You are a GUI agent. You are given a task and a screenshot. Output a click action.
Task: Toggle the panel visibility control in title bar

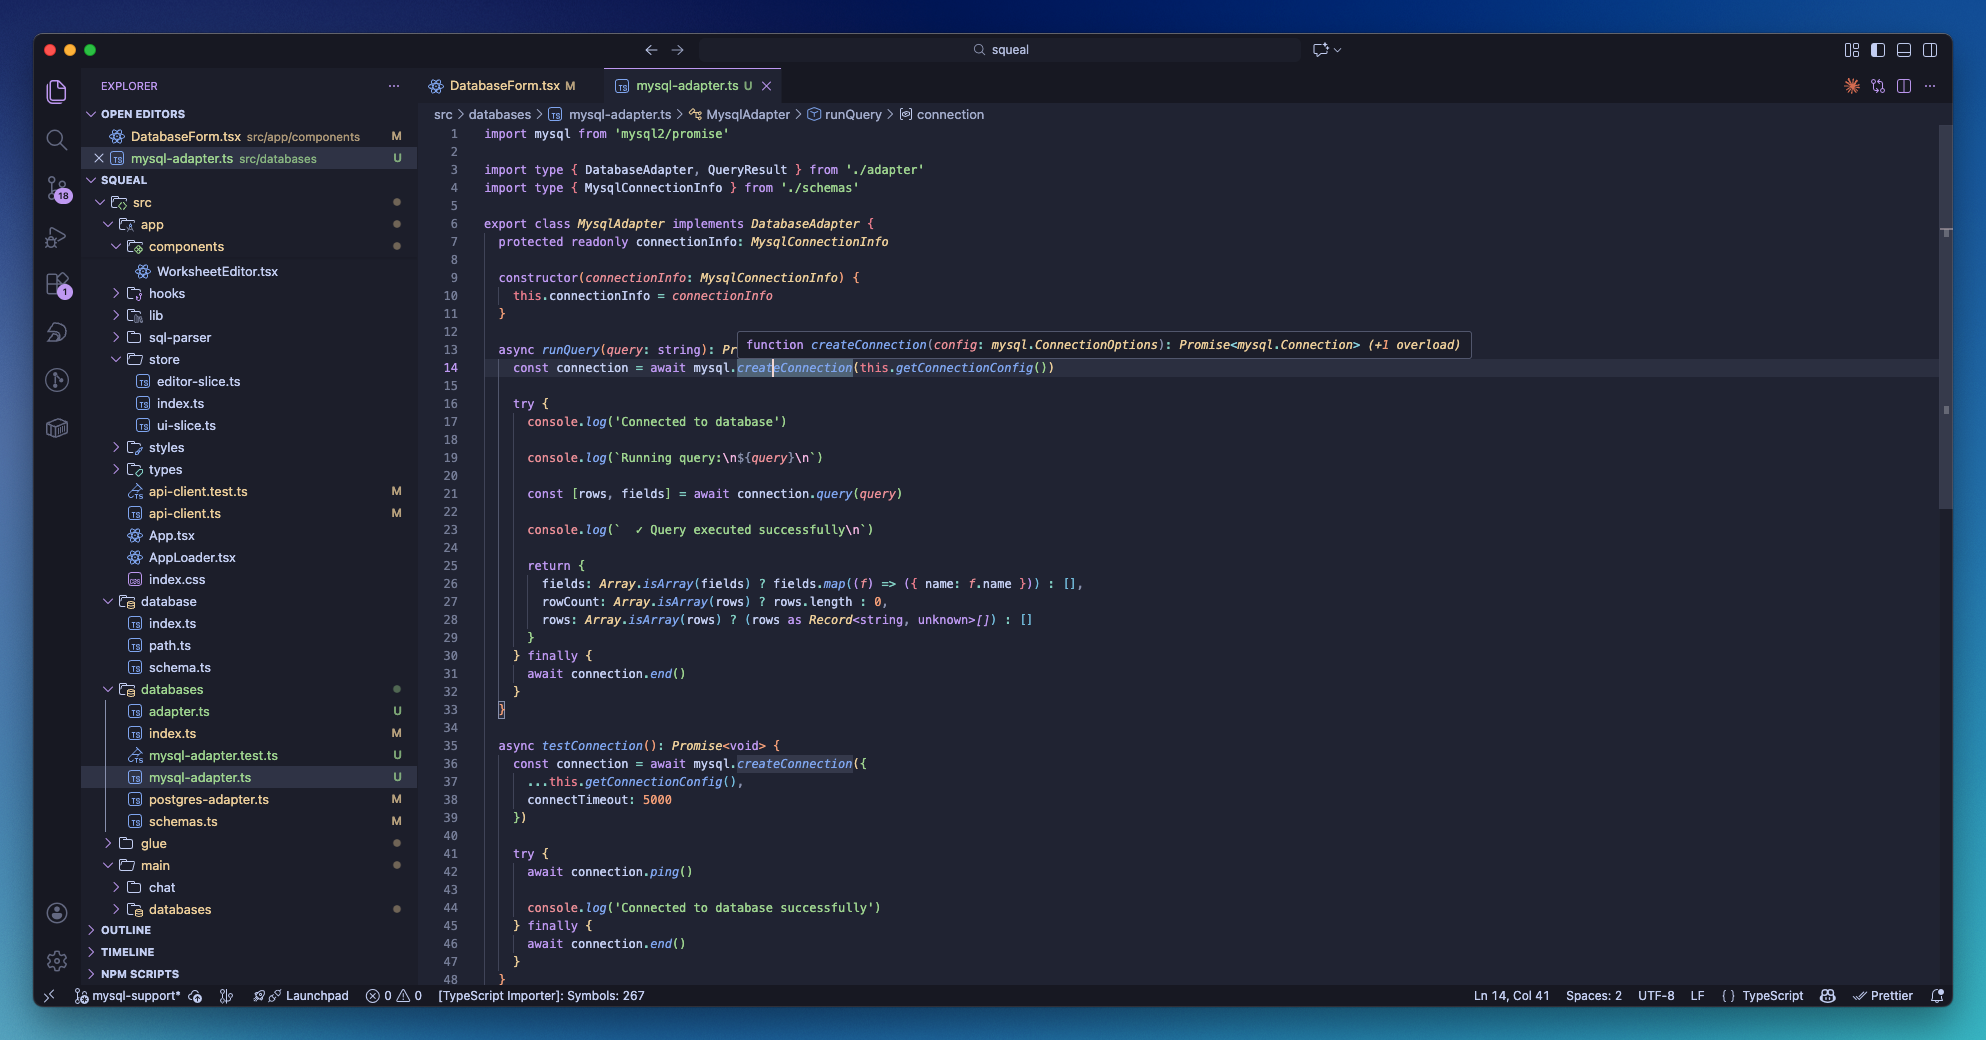coord(1904,49)
